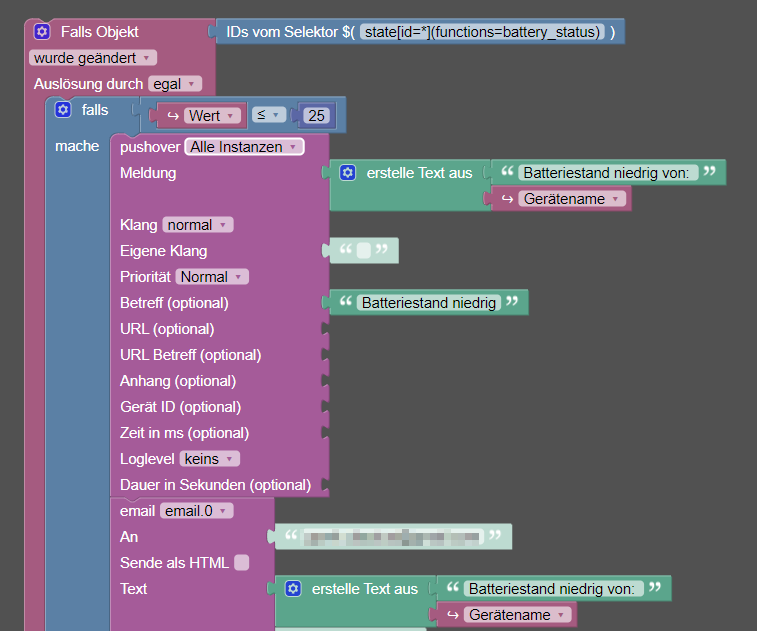Edit pushover Meldung text 'Batteriestand niedrig von:'
This screenshot has height=631, width=757.
click(606, 173)
